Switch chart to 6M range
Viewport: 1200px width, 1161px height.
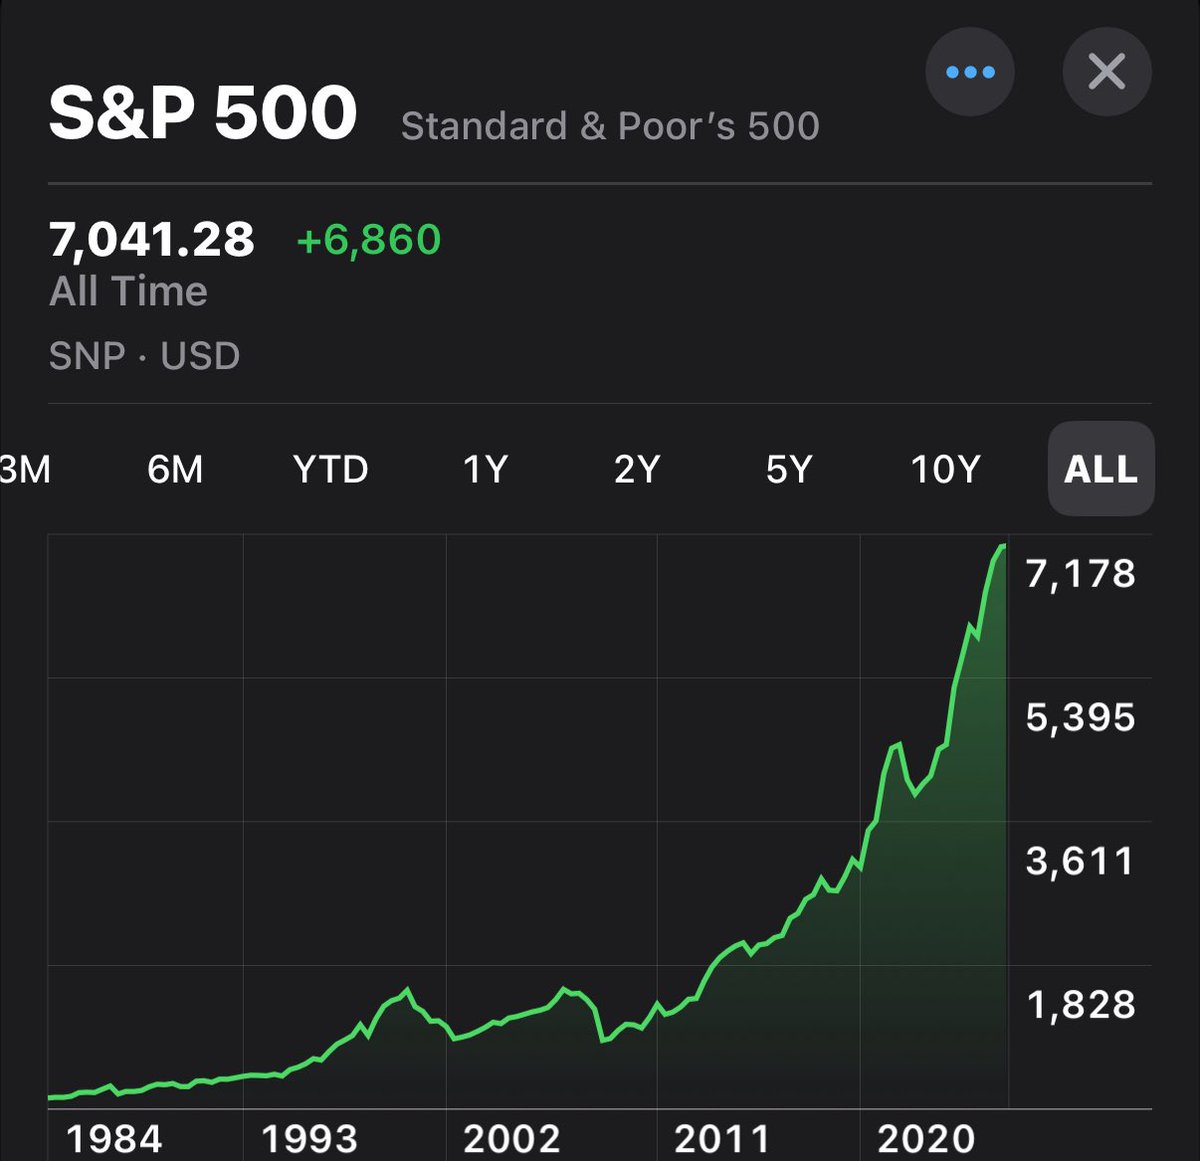pyautogui.click(x=175, y=469)
